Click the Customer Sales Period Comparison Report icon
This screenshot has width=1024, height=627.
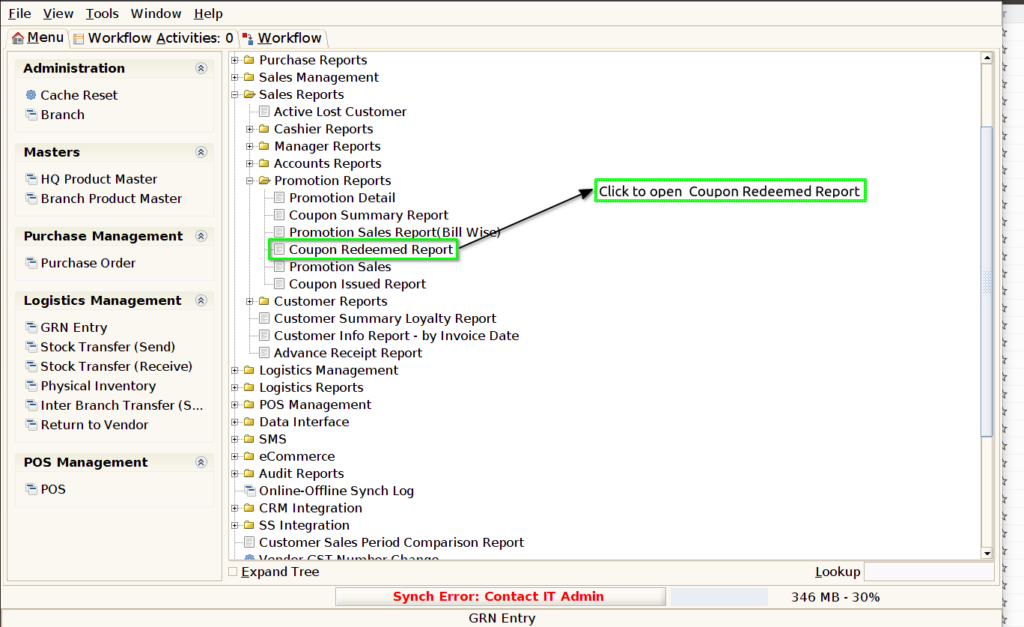tap(249, 542)
